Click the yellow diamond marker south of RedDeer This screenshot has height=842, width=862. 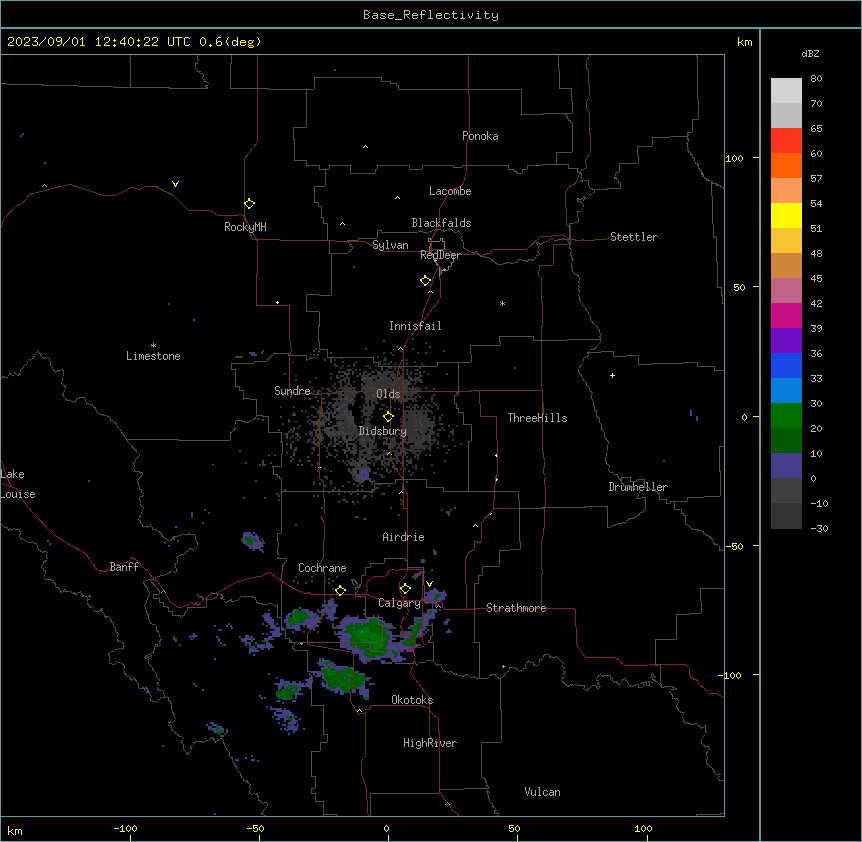(425, 281)
